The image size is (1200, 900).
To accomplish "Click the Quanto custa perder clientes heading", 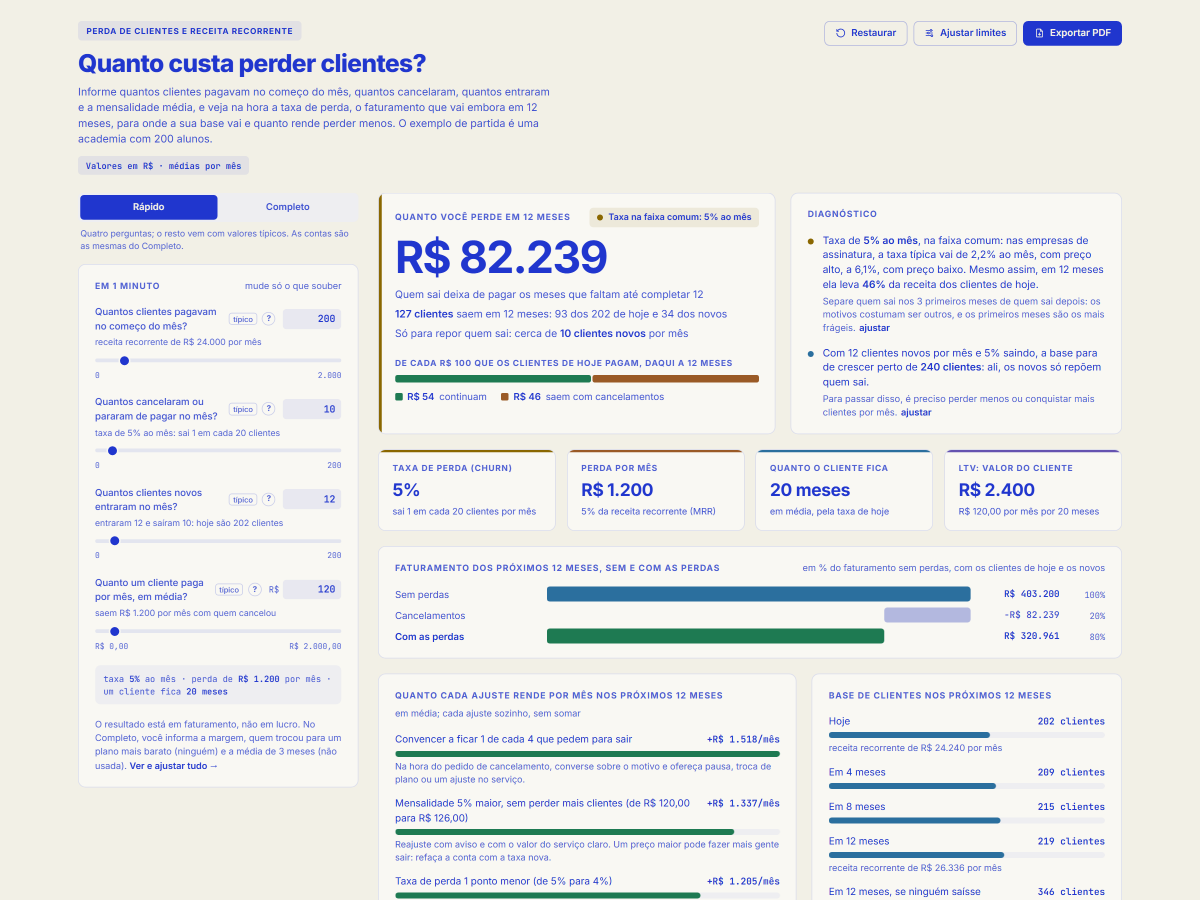I will (252, 63).
